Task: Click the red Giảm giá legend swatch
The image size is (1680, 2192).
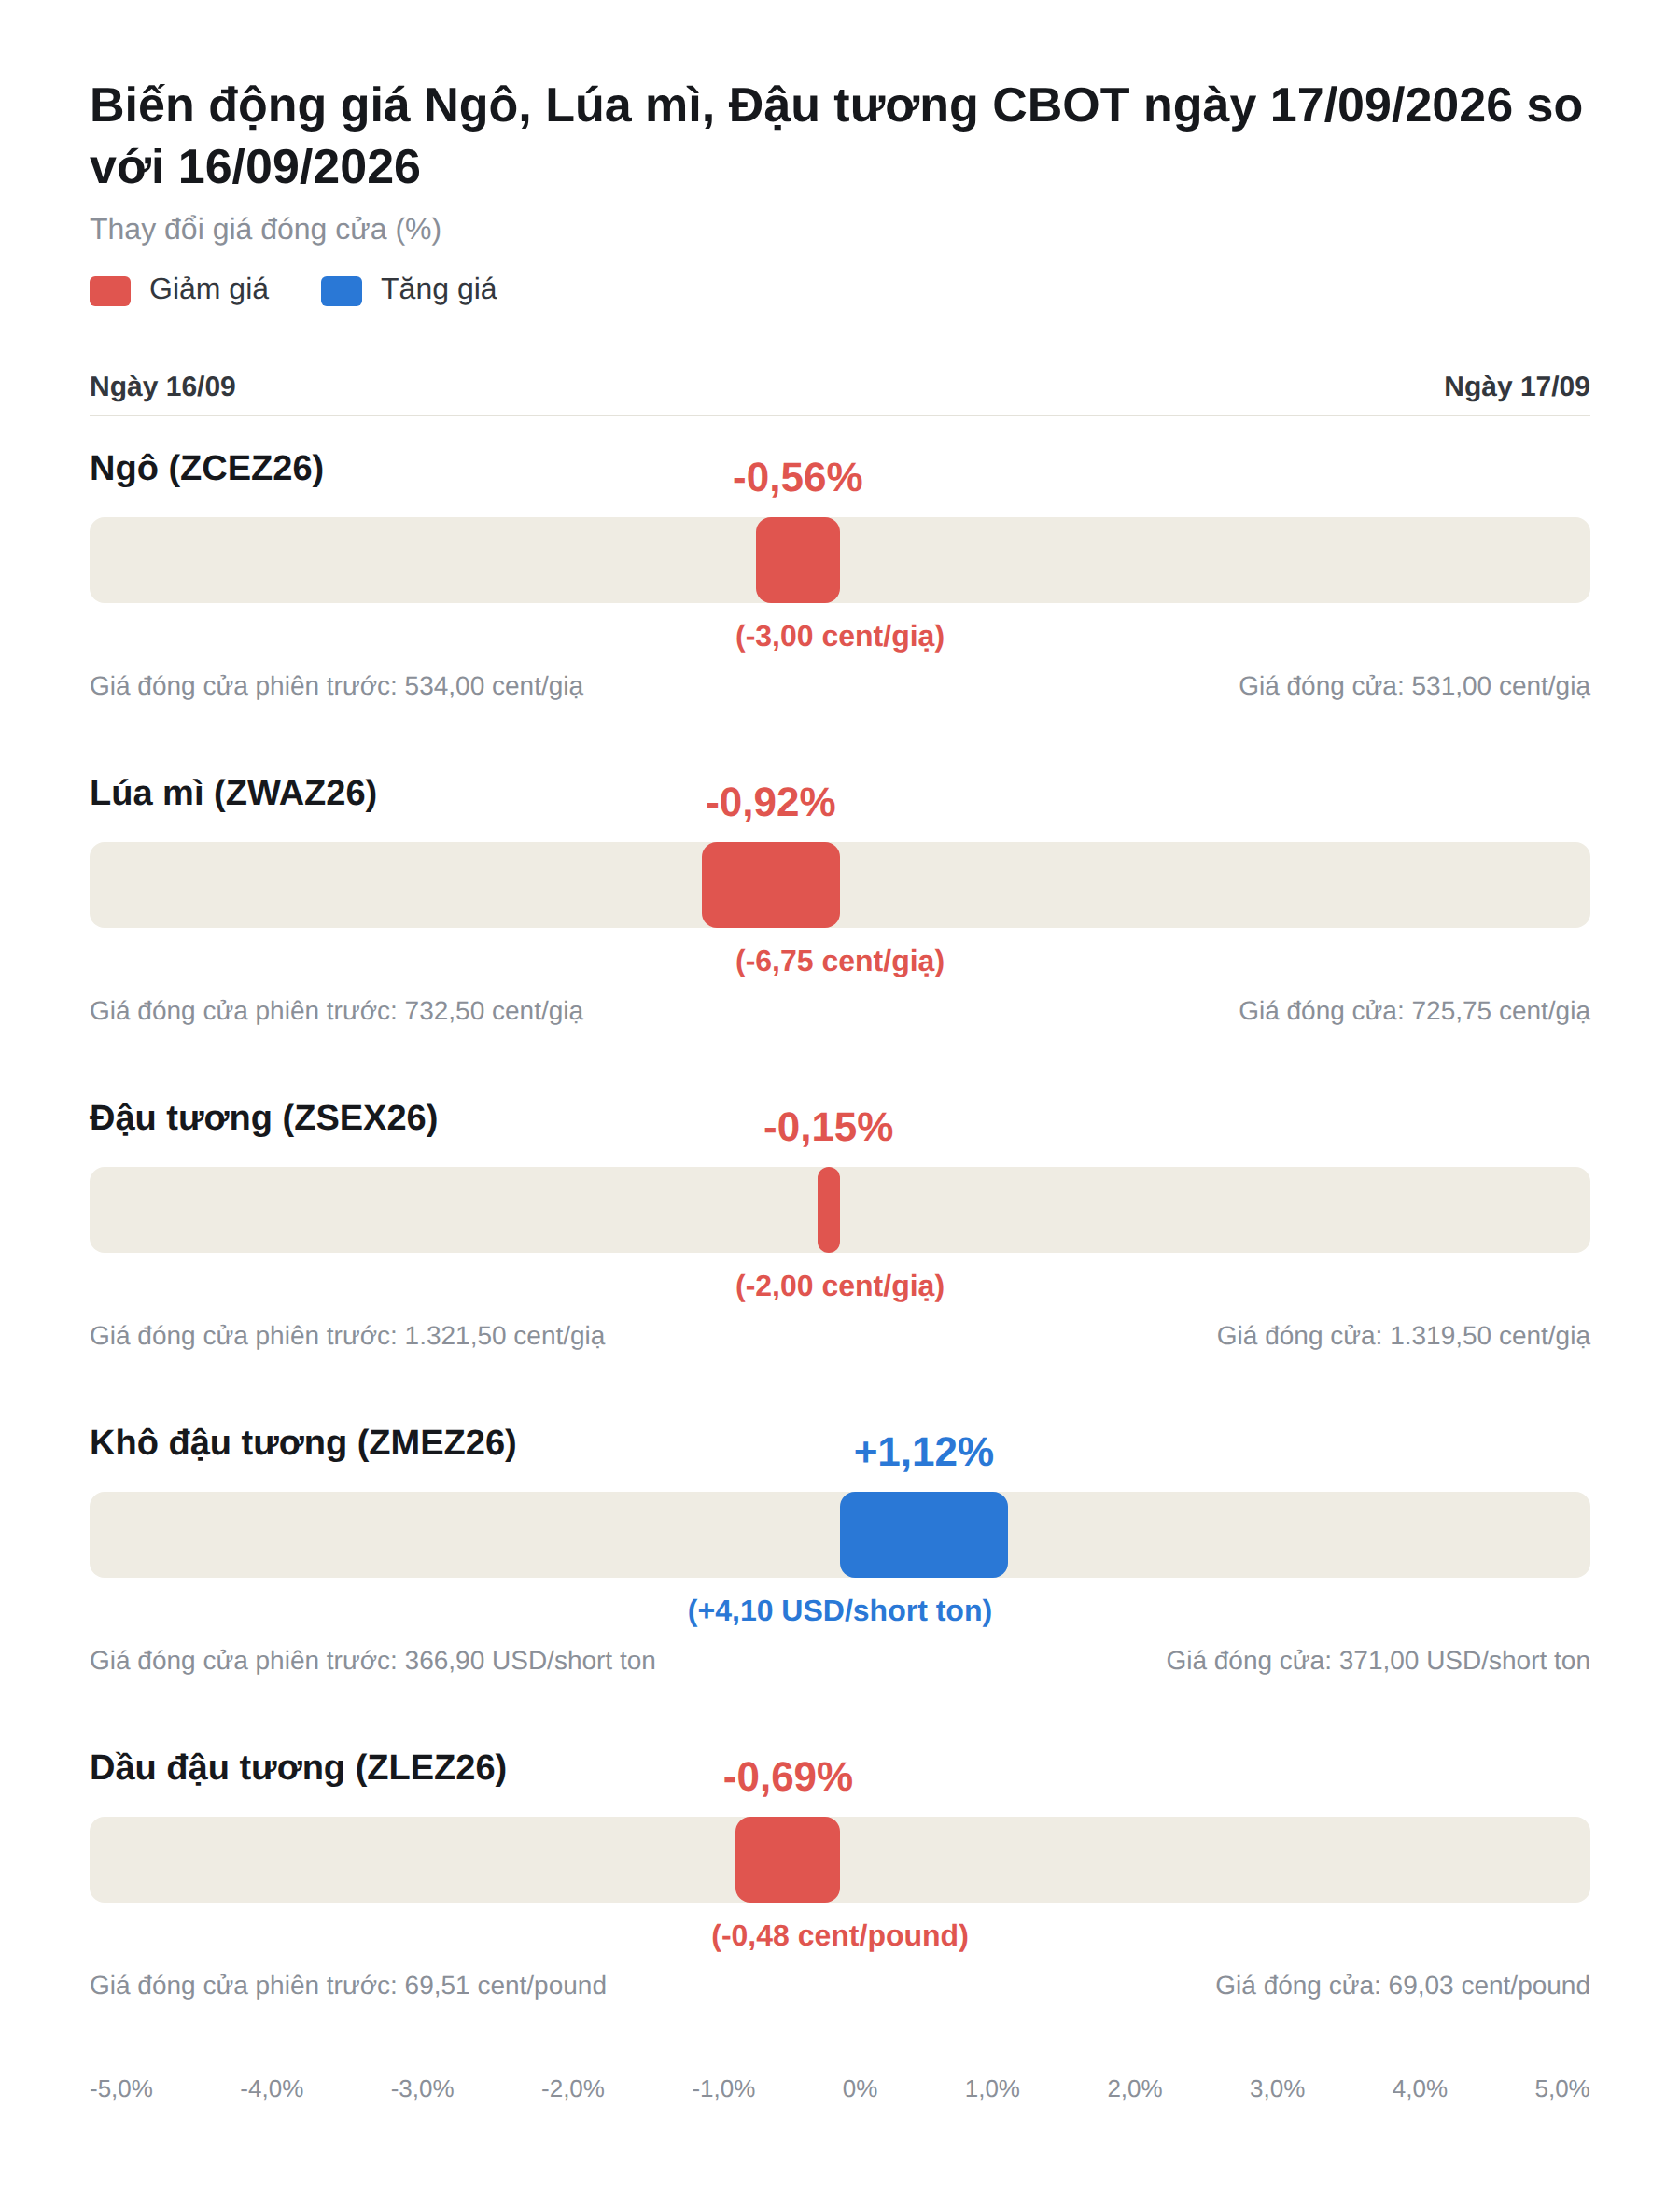Action: coord(110,291)
